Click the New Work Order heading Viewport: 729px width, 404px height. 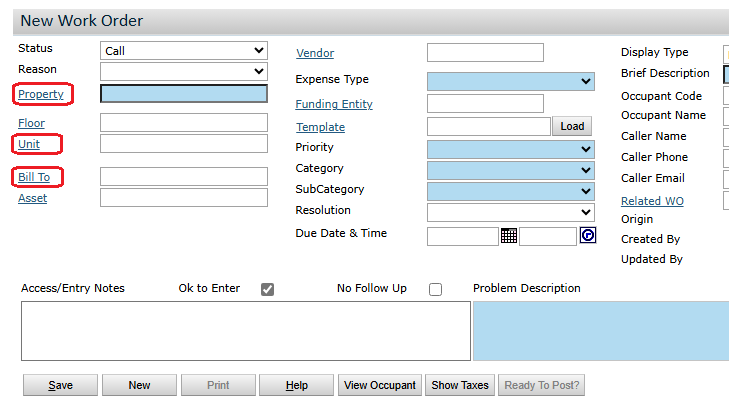pyautogui.click(x=82, y=21)
